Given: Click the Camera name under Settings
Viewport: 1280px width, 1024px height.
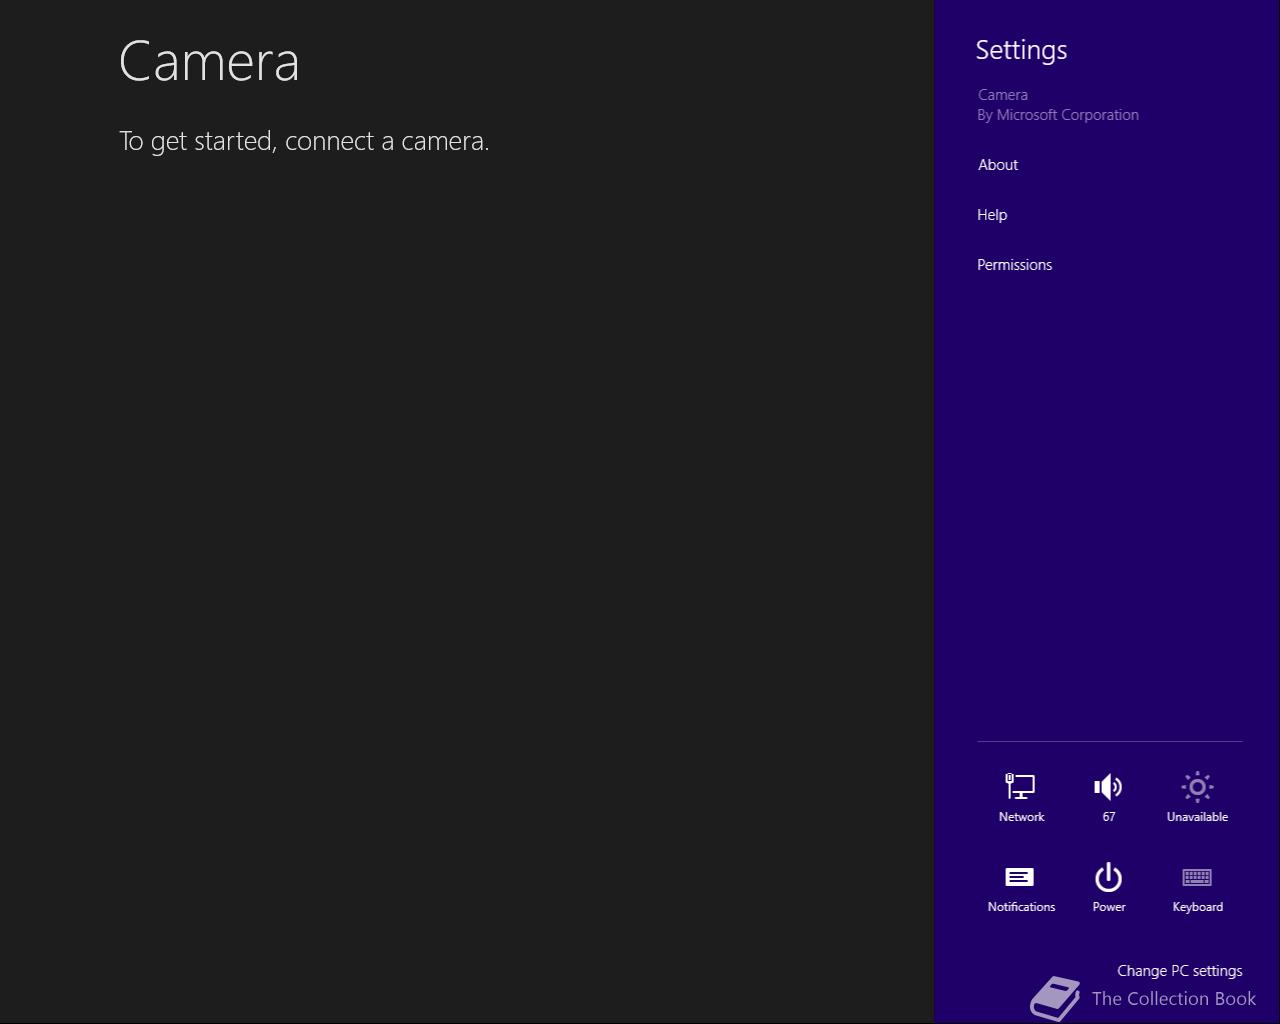Looking at the screenshot, I should pos(1003,95).
